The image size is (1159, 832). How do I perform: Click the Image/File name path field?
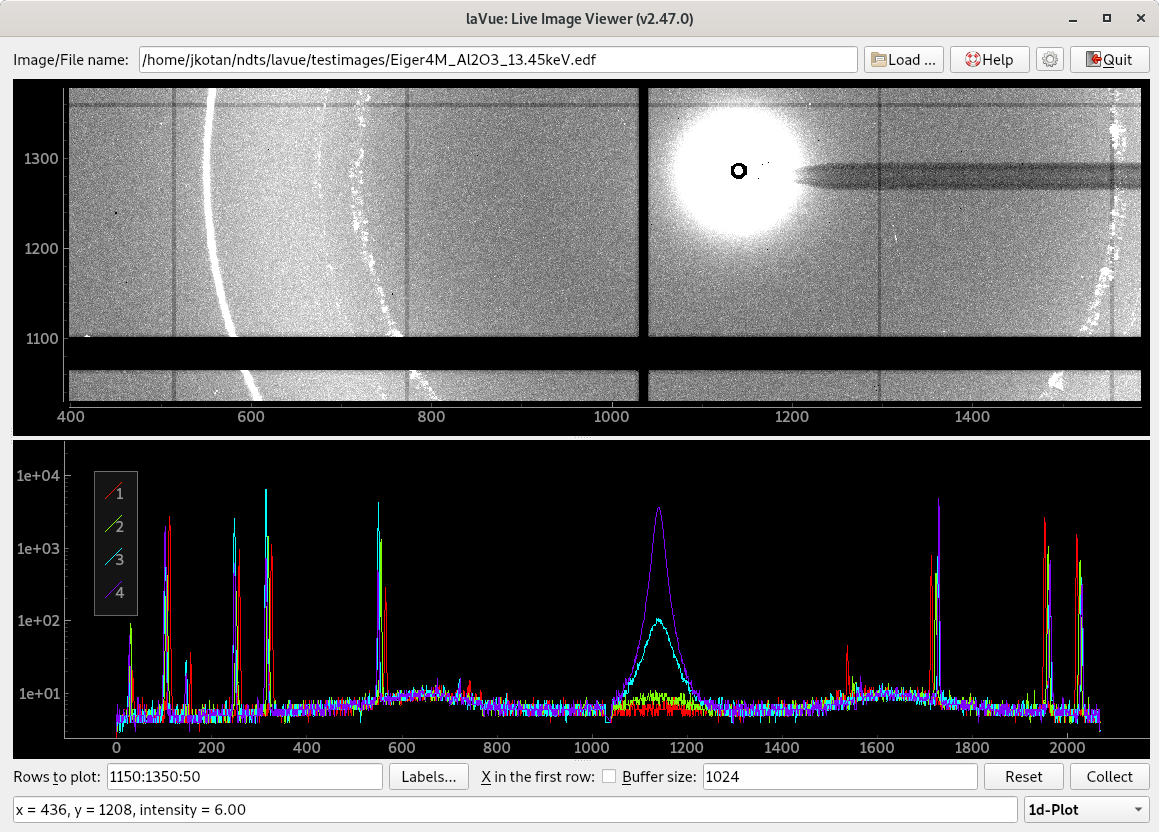tap(498, 60)
